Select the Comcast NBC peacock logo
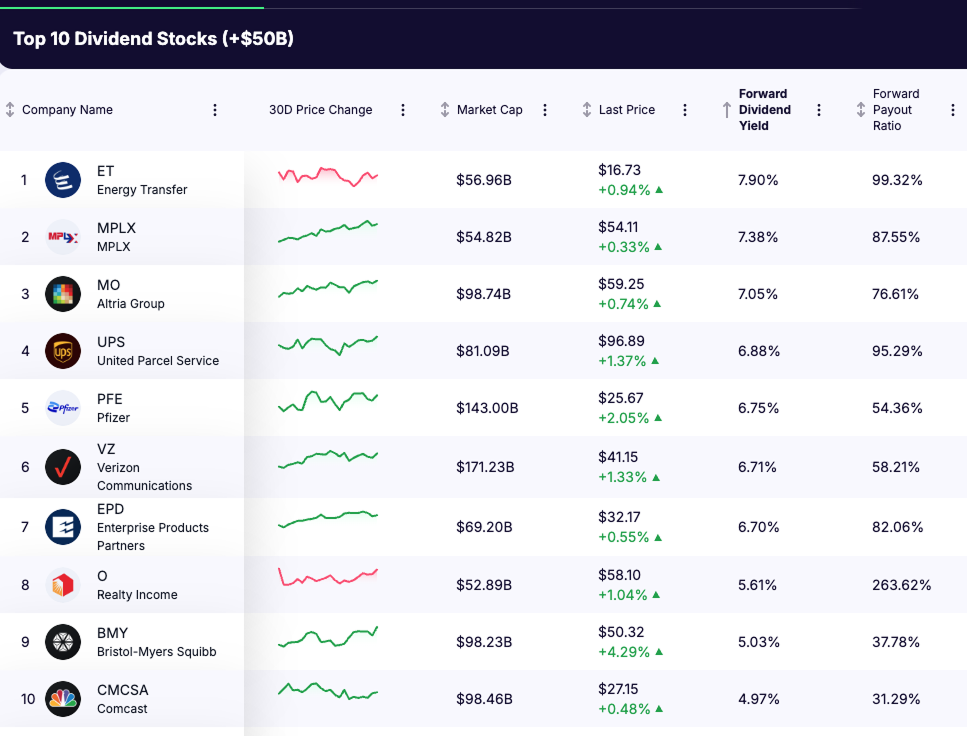967x736 pixels. click(x=63, y=699)
